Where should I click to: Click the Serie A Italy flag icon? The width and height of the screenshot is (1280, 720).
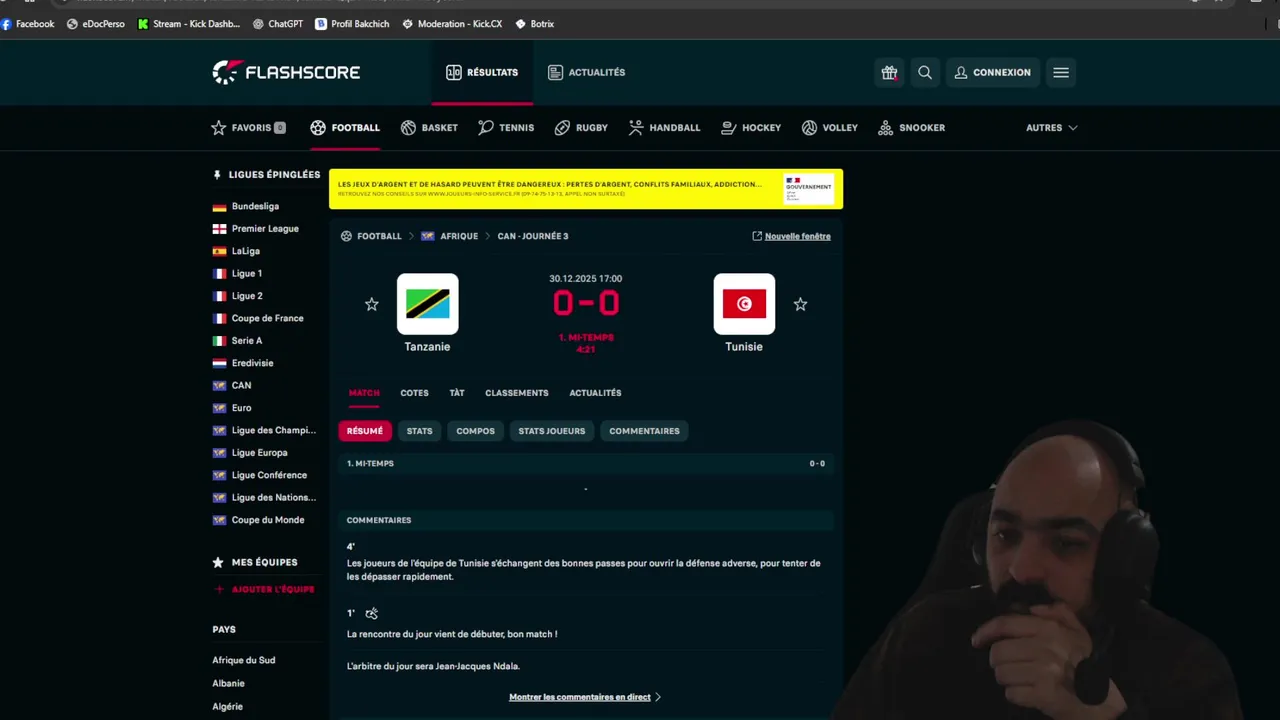coord(219,341)
